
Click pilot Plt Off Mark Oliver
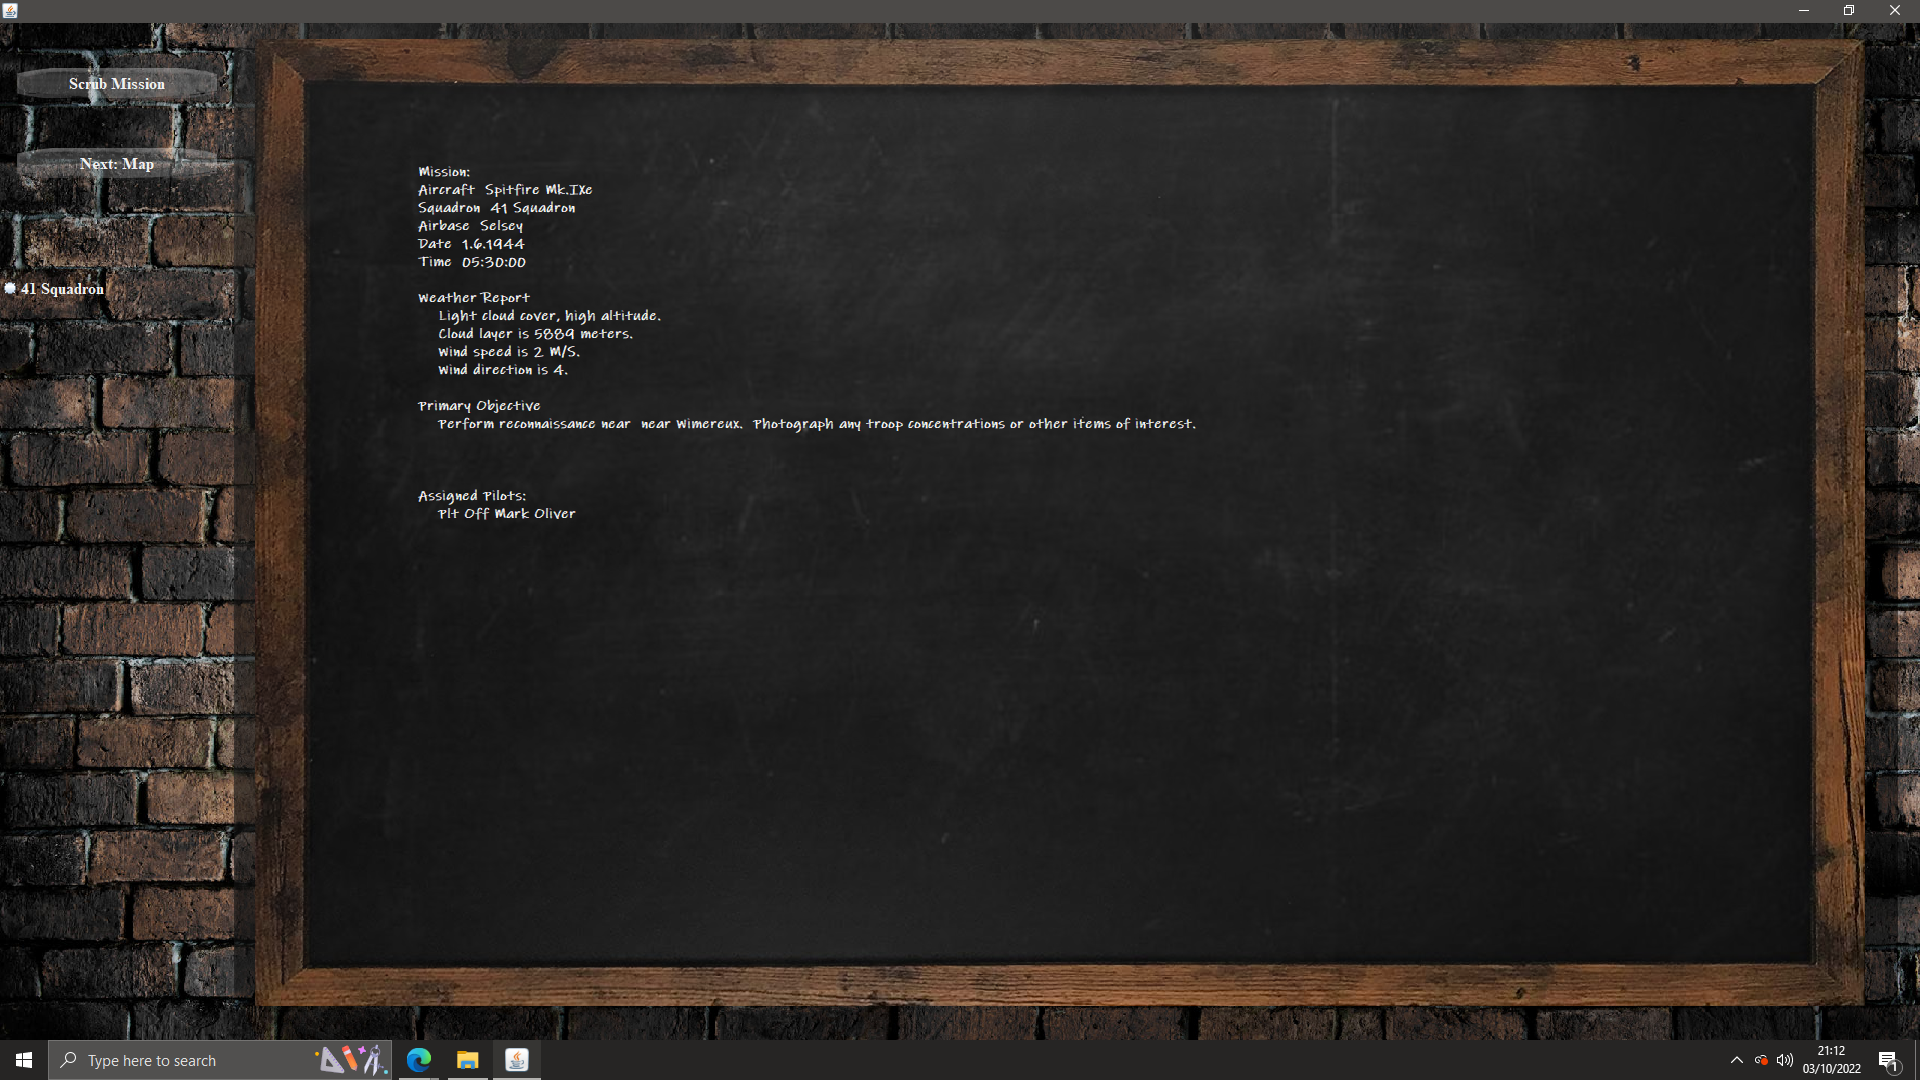click(507, 514)
